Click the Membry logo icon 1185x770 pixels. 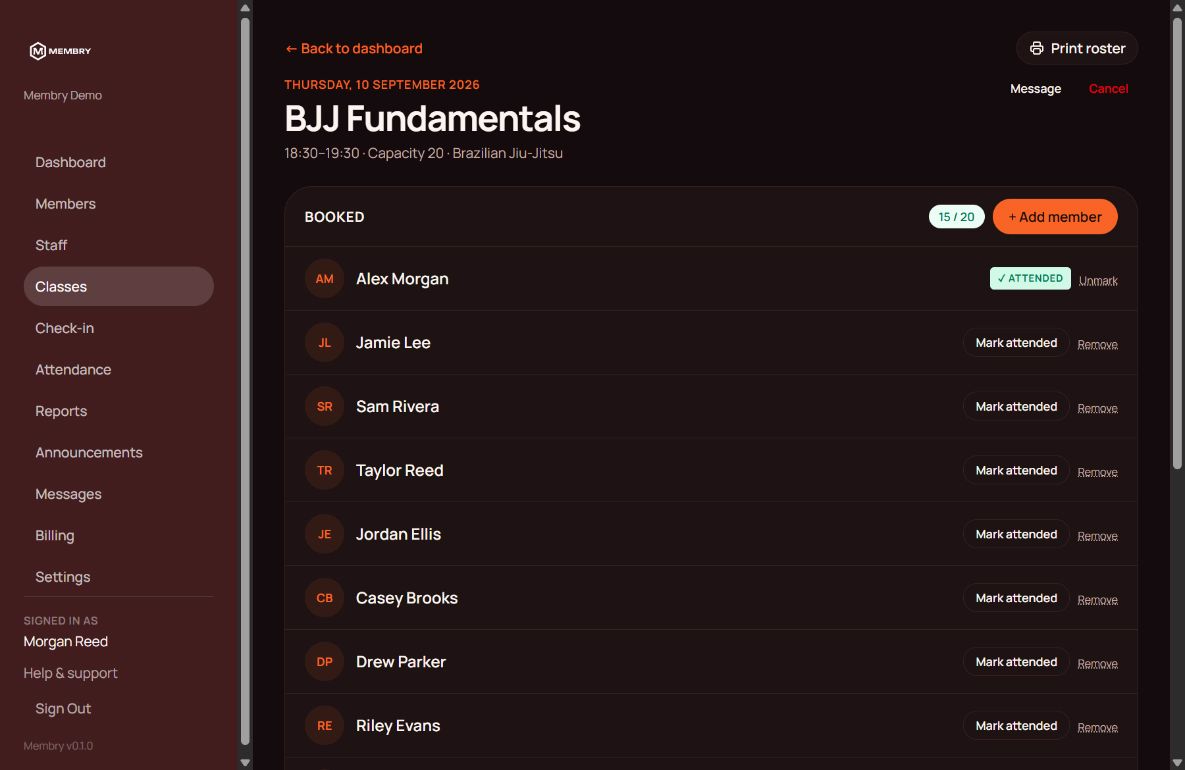point(38,51)
